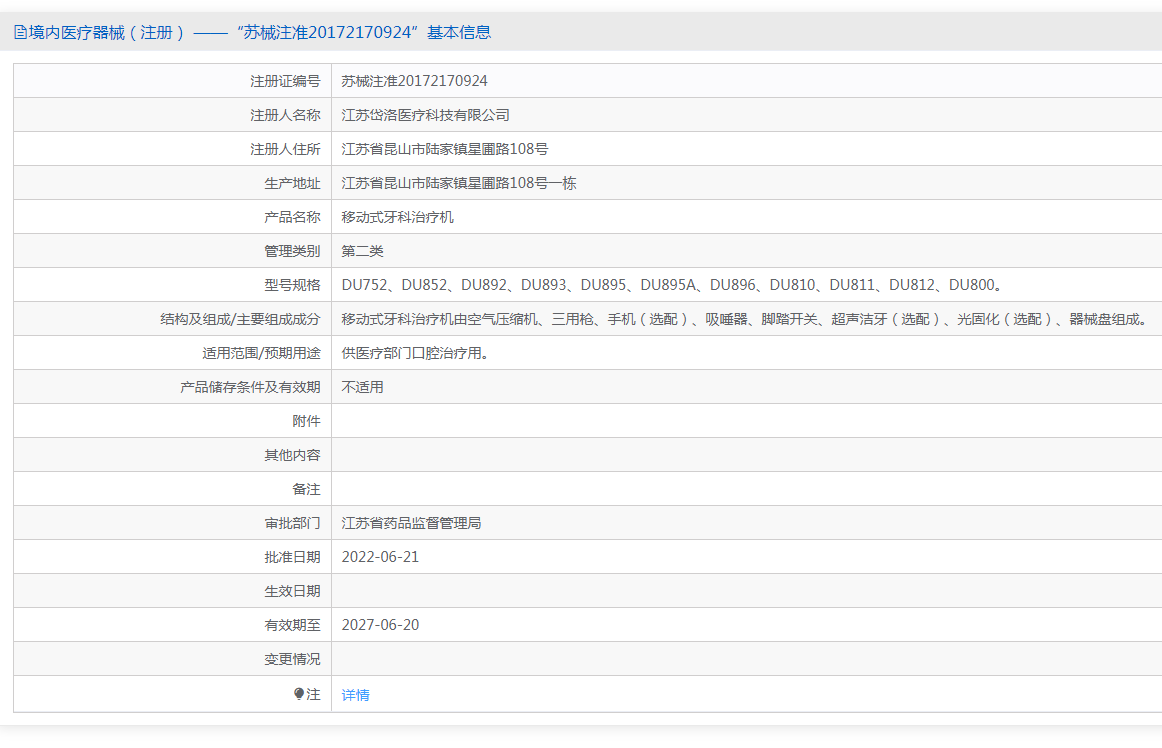Click the 变更情况 row label
Viewport: 1162px width, 748px height.
[292, 659]
